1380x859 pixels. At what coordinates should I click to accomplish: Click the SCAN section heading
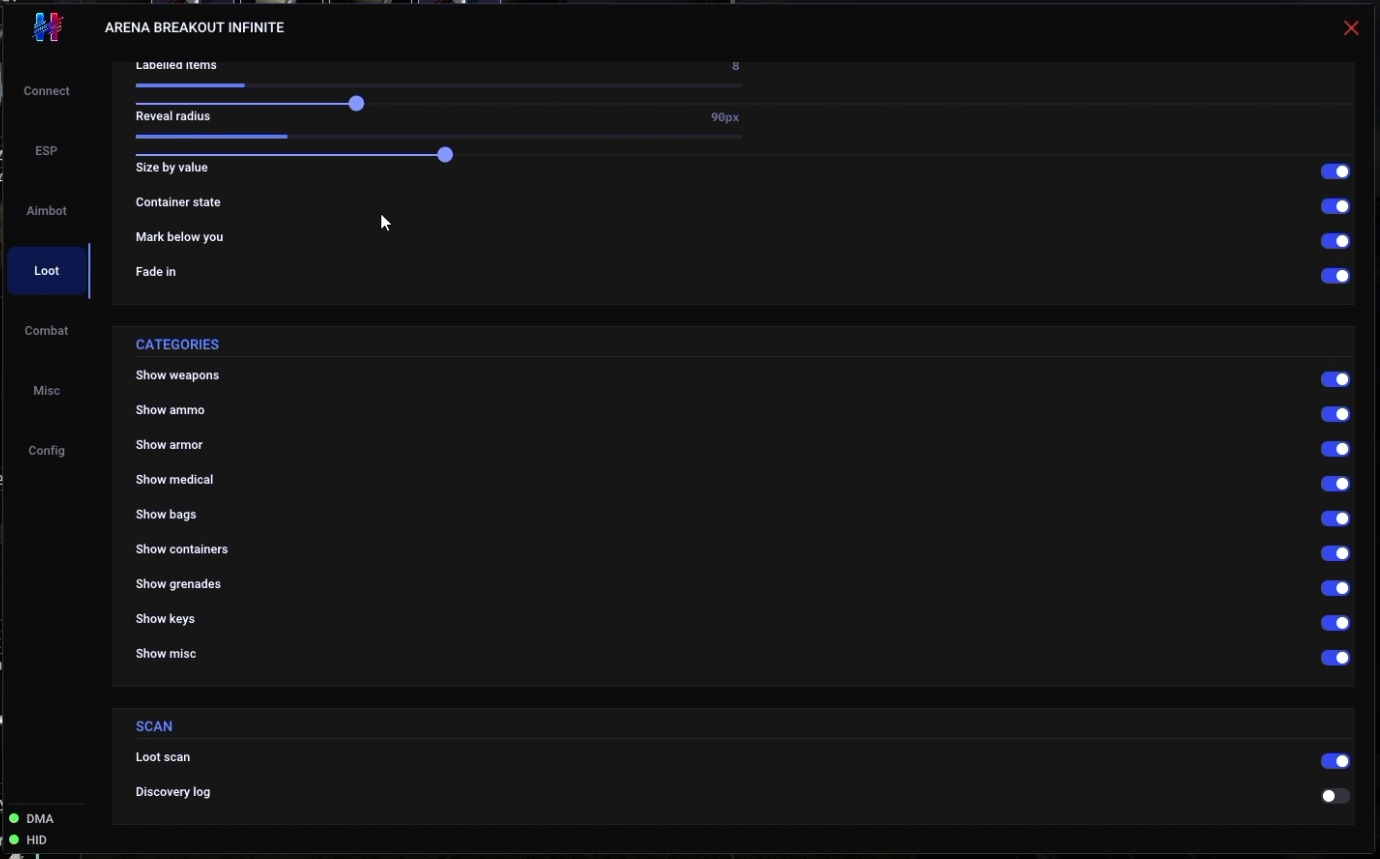coord(154,726)
